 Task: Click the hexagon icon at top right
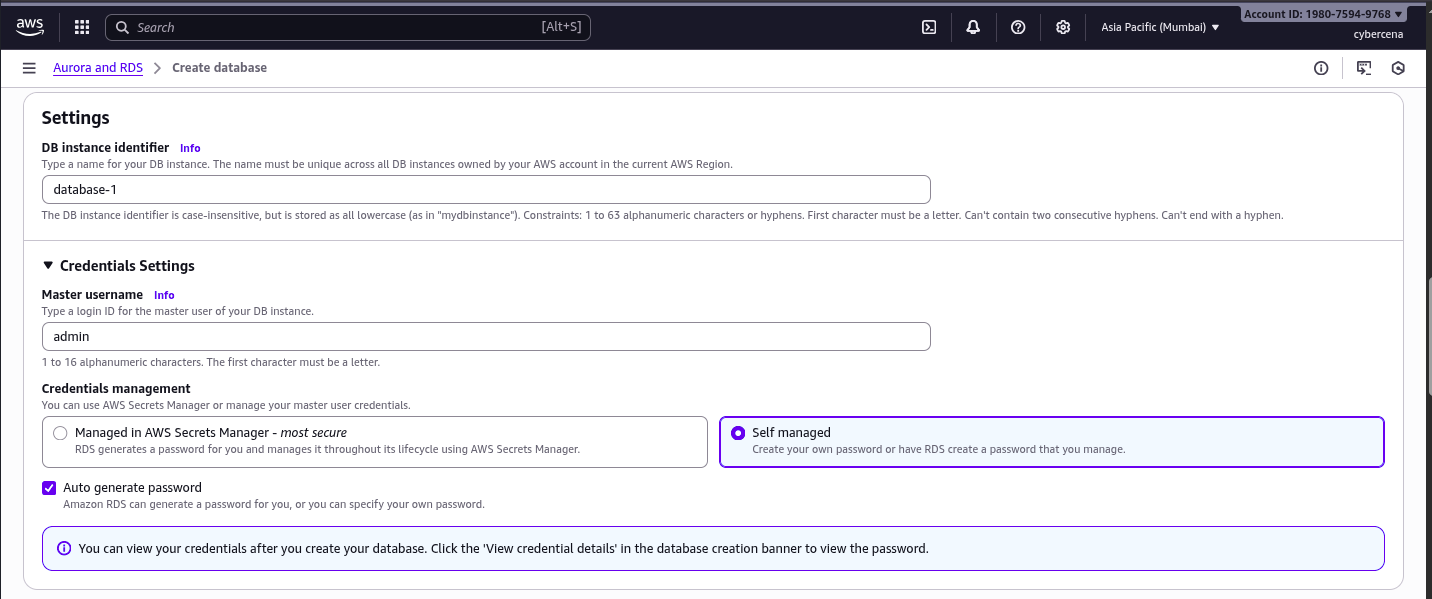pos(1398,68)
